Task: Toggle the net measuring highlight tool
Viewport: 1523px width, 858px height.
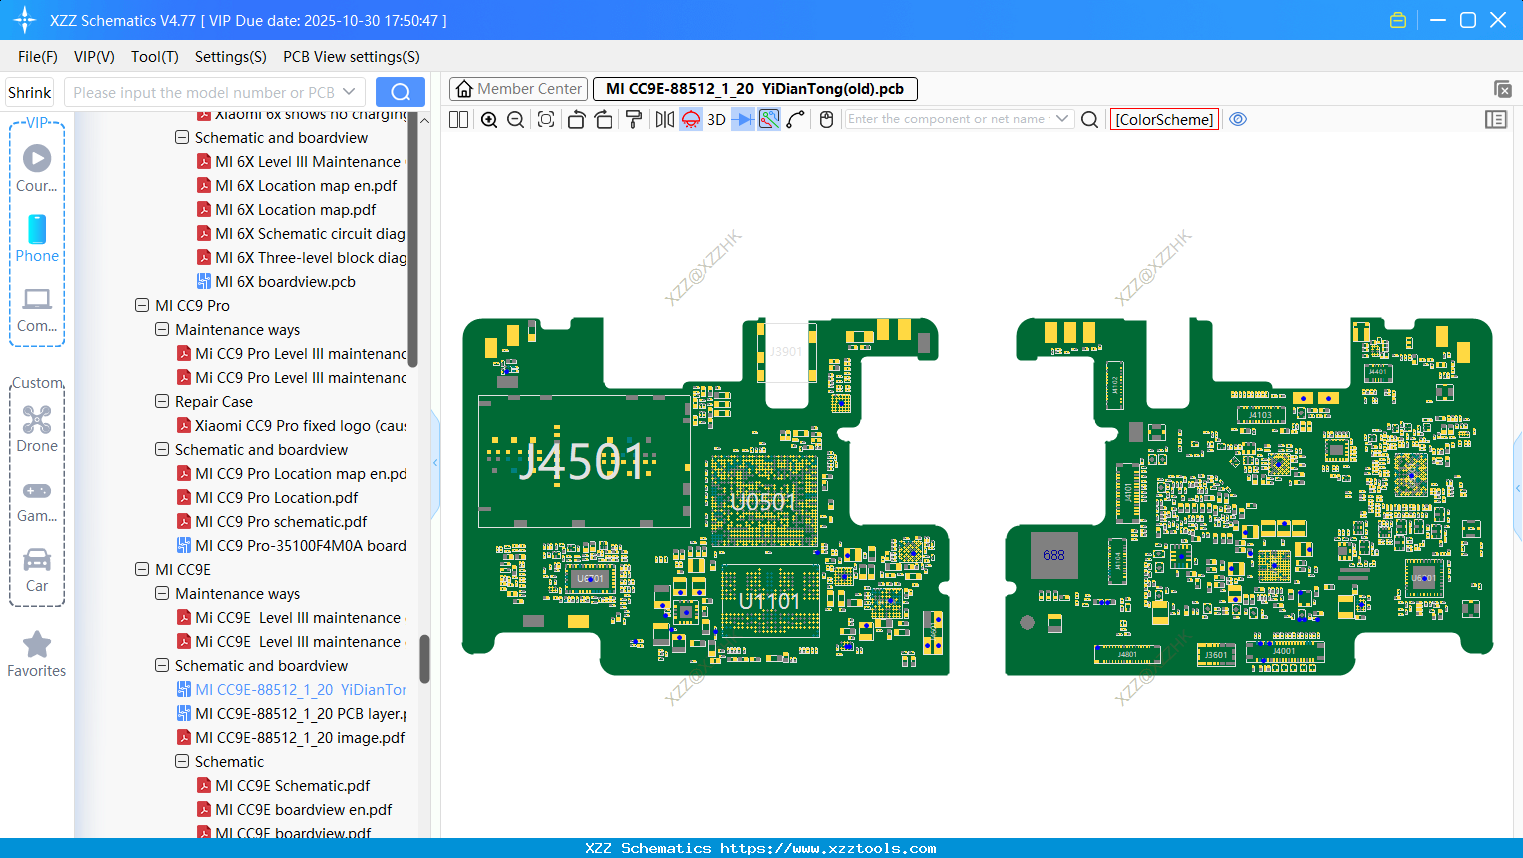Action: coord(770,119)
